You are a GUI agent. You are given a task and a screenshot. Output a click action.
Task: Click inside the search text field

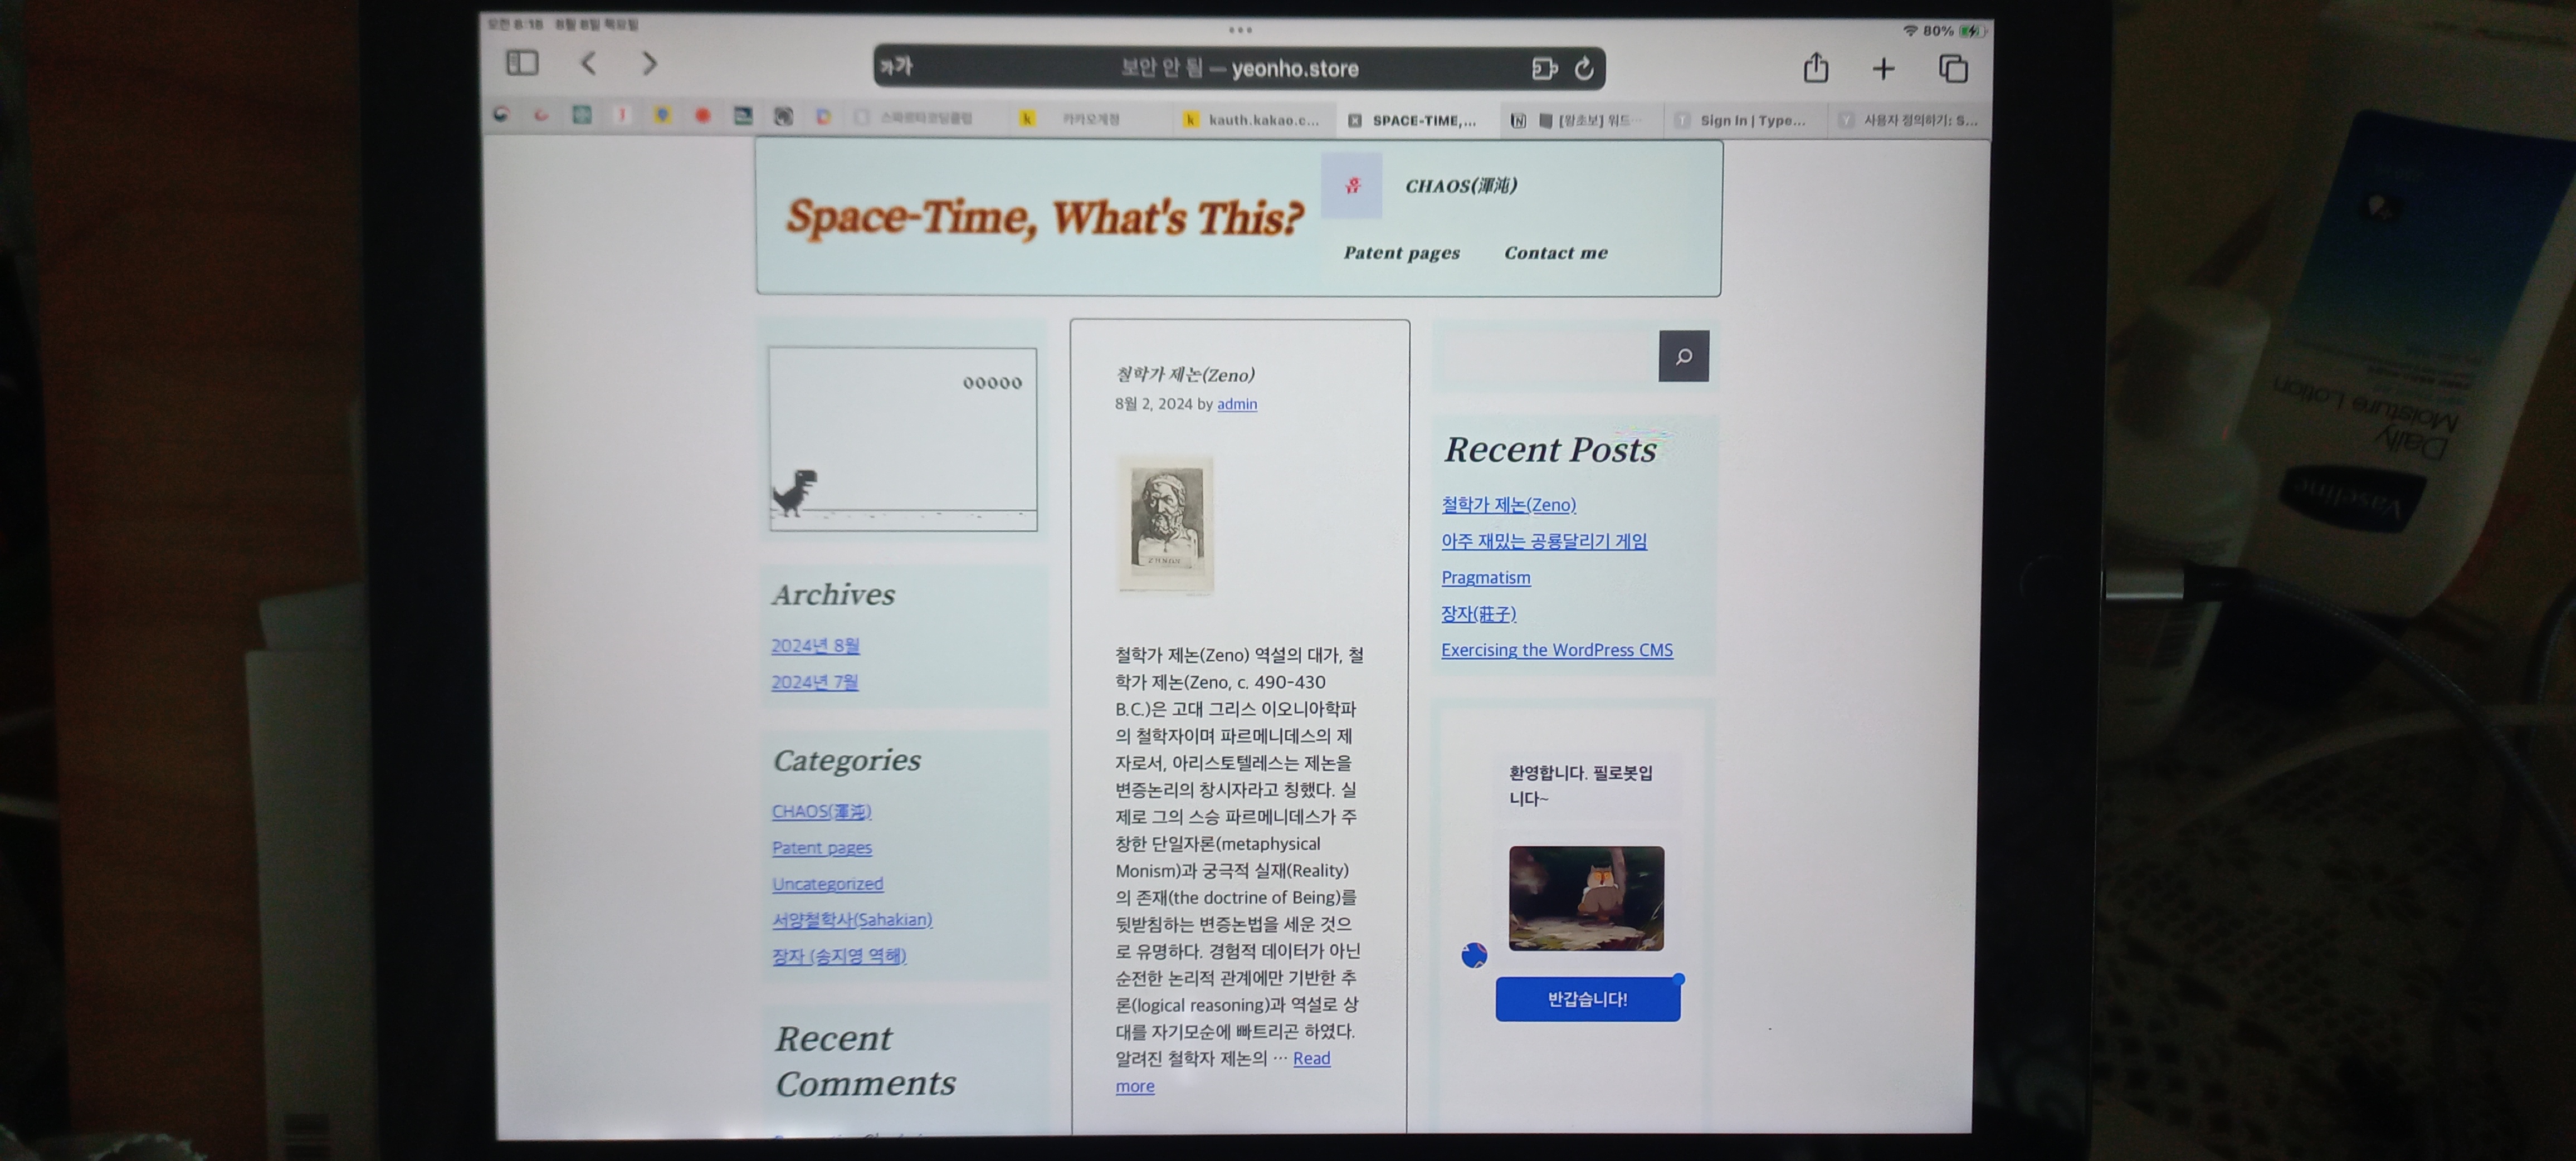click(1550, 356)
